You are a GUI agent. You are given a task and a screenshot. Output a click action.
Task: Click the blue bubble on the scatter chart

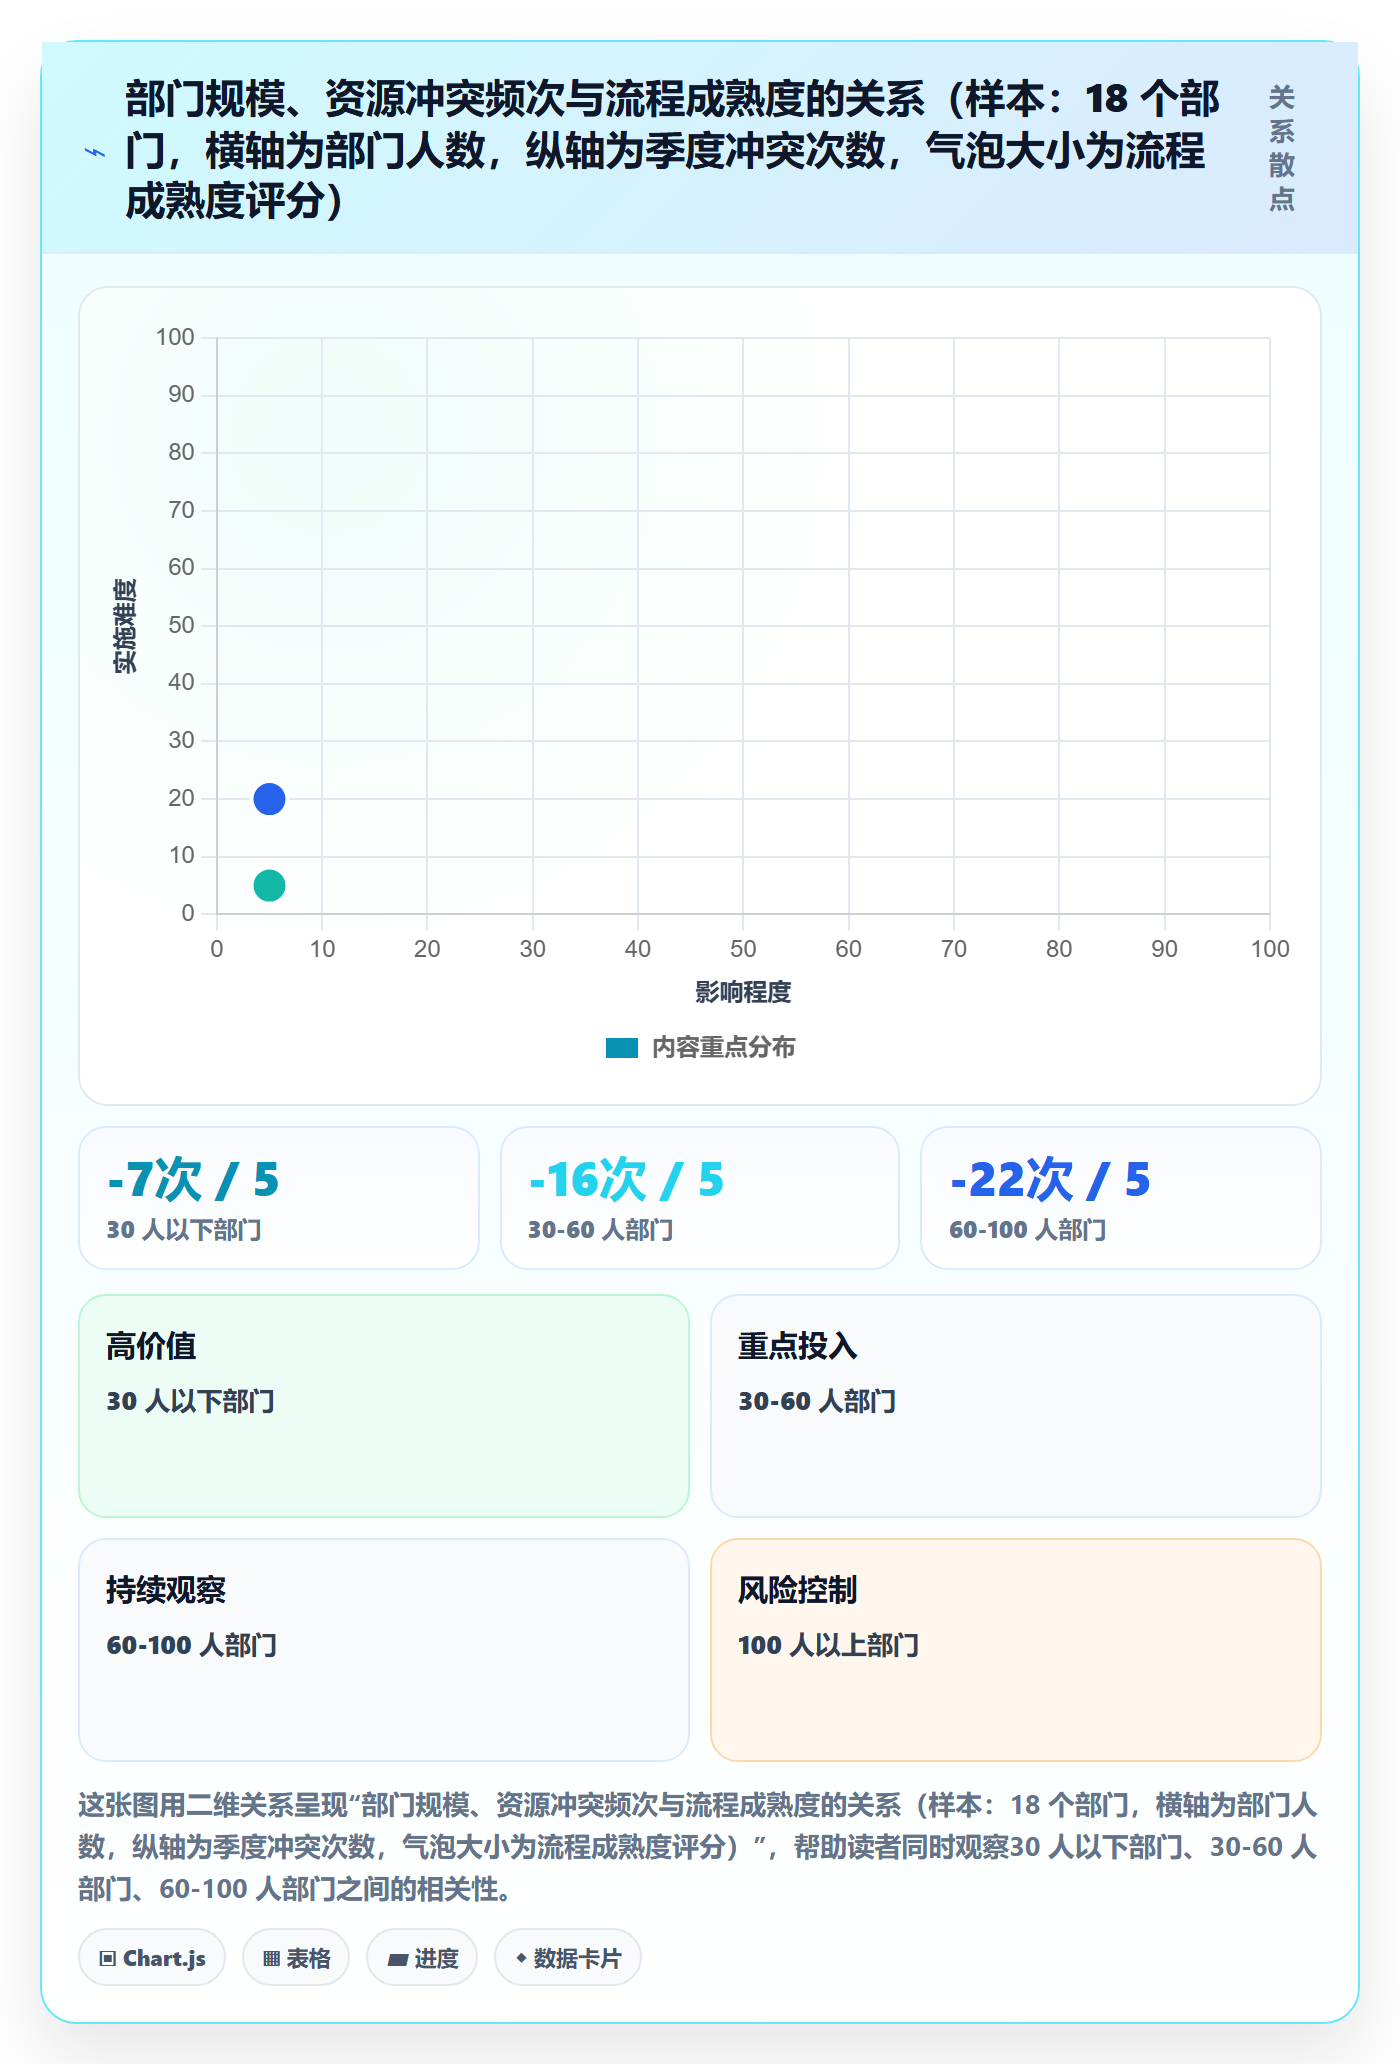click(269, 799)
